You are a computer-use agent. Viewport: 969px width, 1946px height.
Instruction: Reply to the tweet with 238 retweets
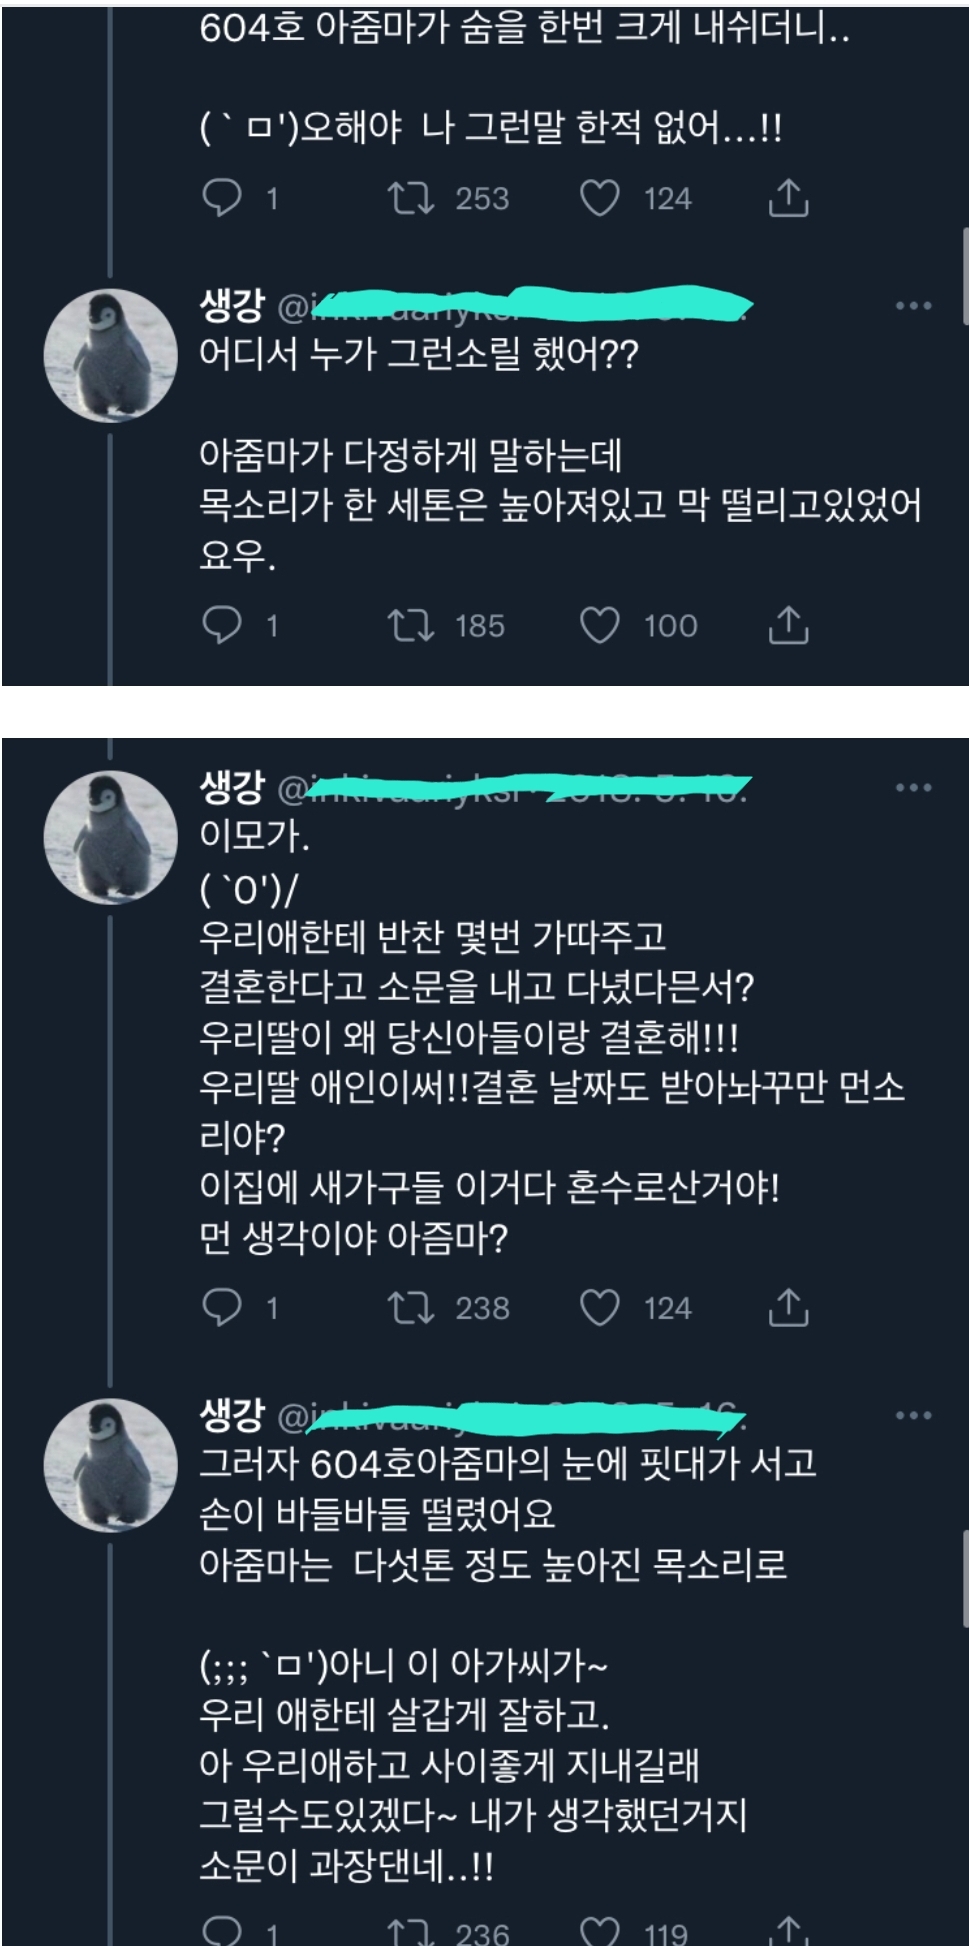click(222, 1307)
